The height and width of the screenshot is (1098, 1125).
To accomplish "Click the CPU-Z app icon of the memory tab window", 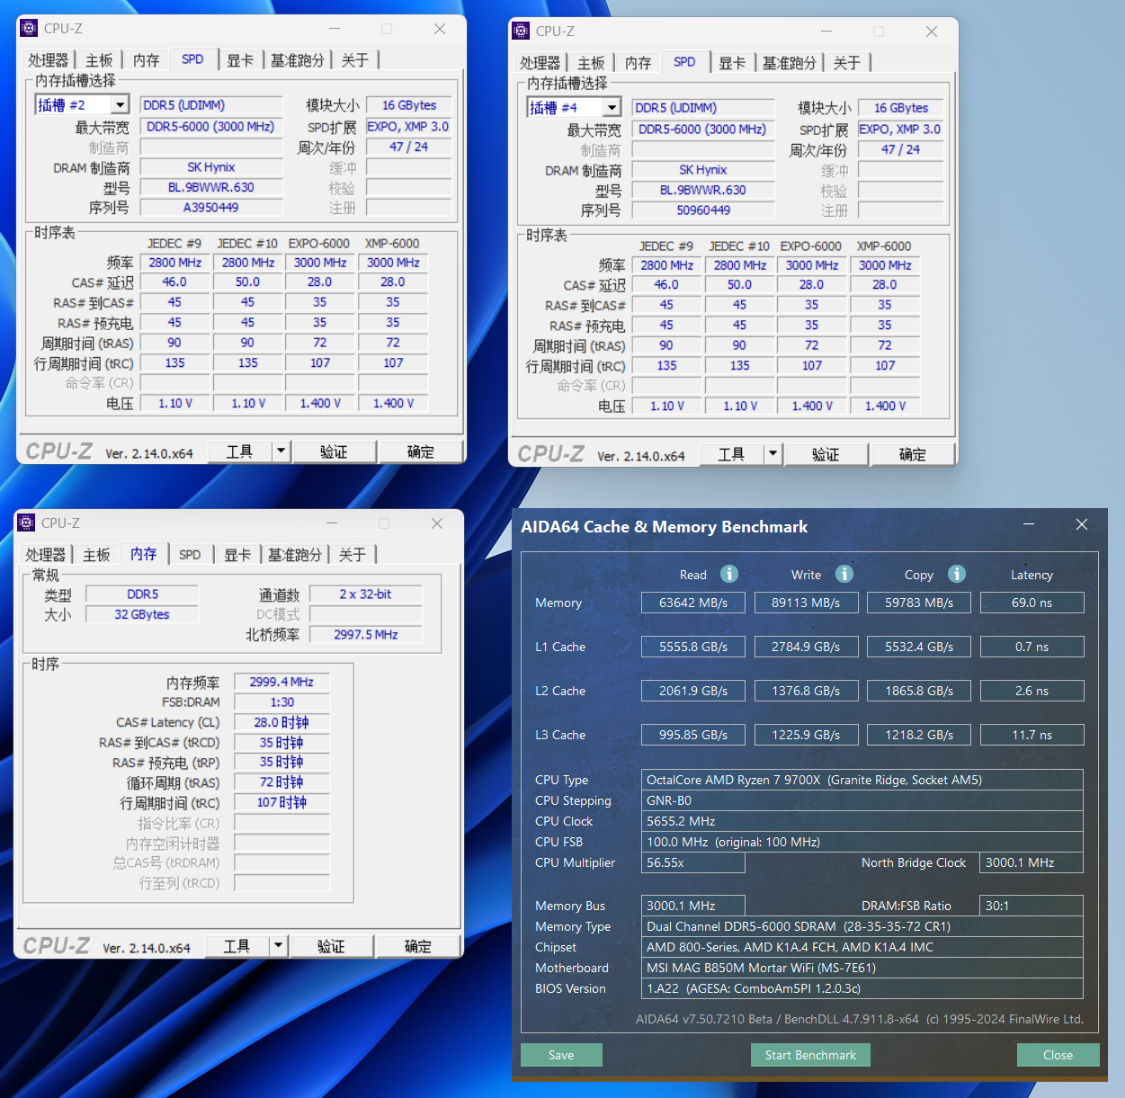I will (27, 523).
